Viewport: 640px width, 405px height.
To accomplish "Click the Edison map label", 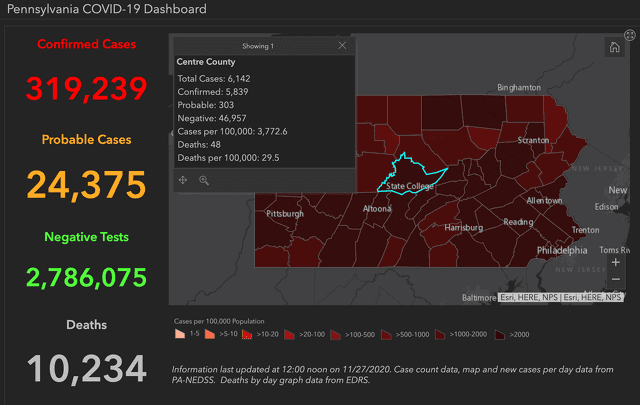I will click(606, 207).
